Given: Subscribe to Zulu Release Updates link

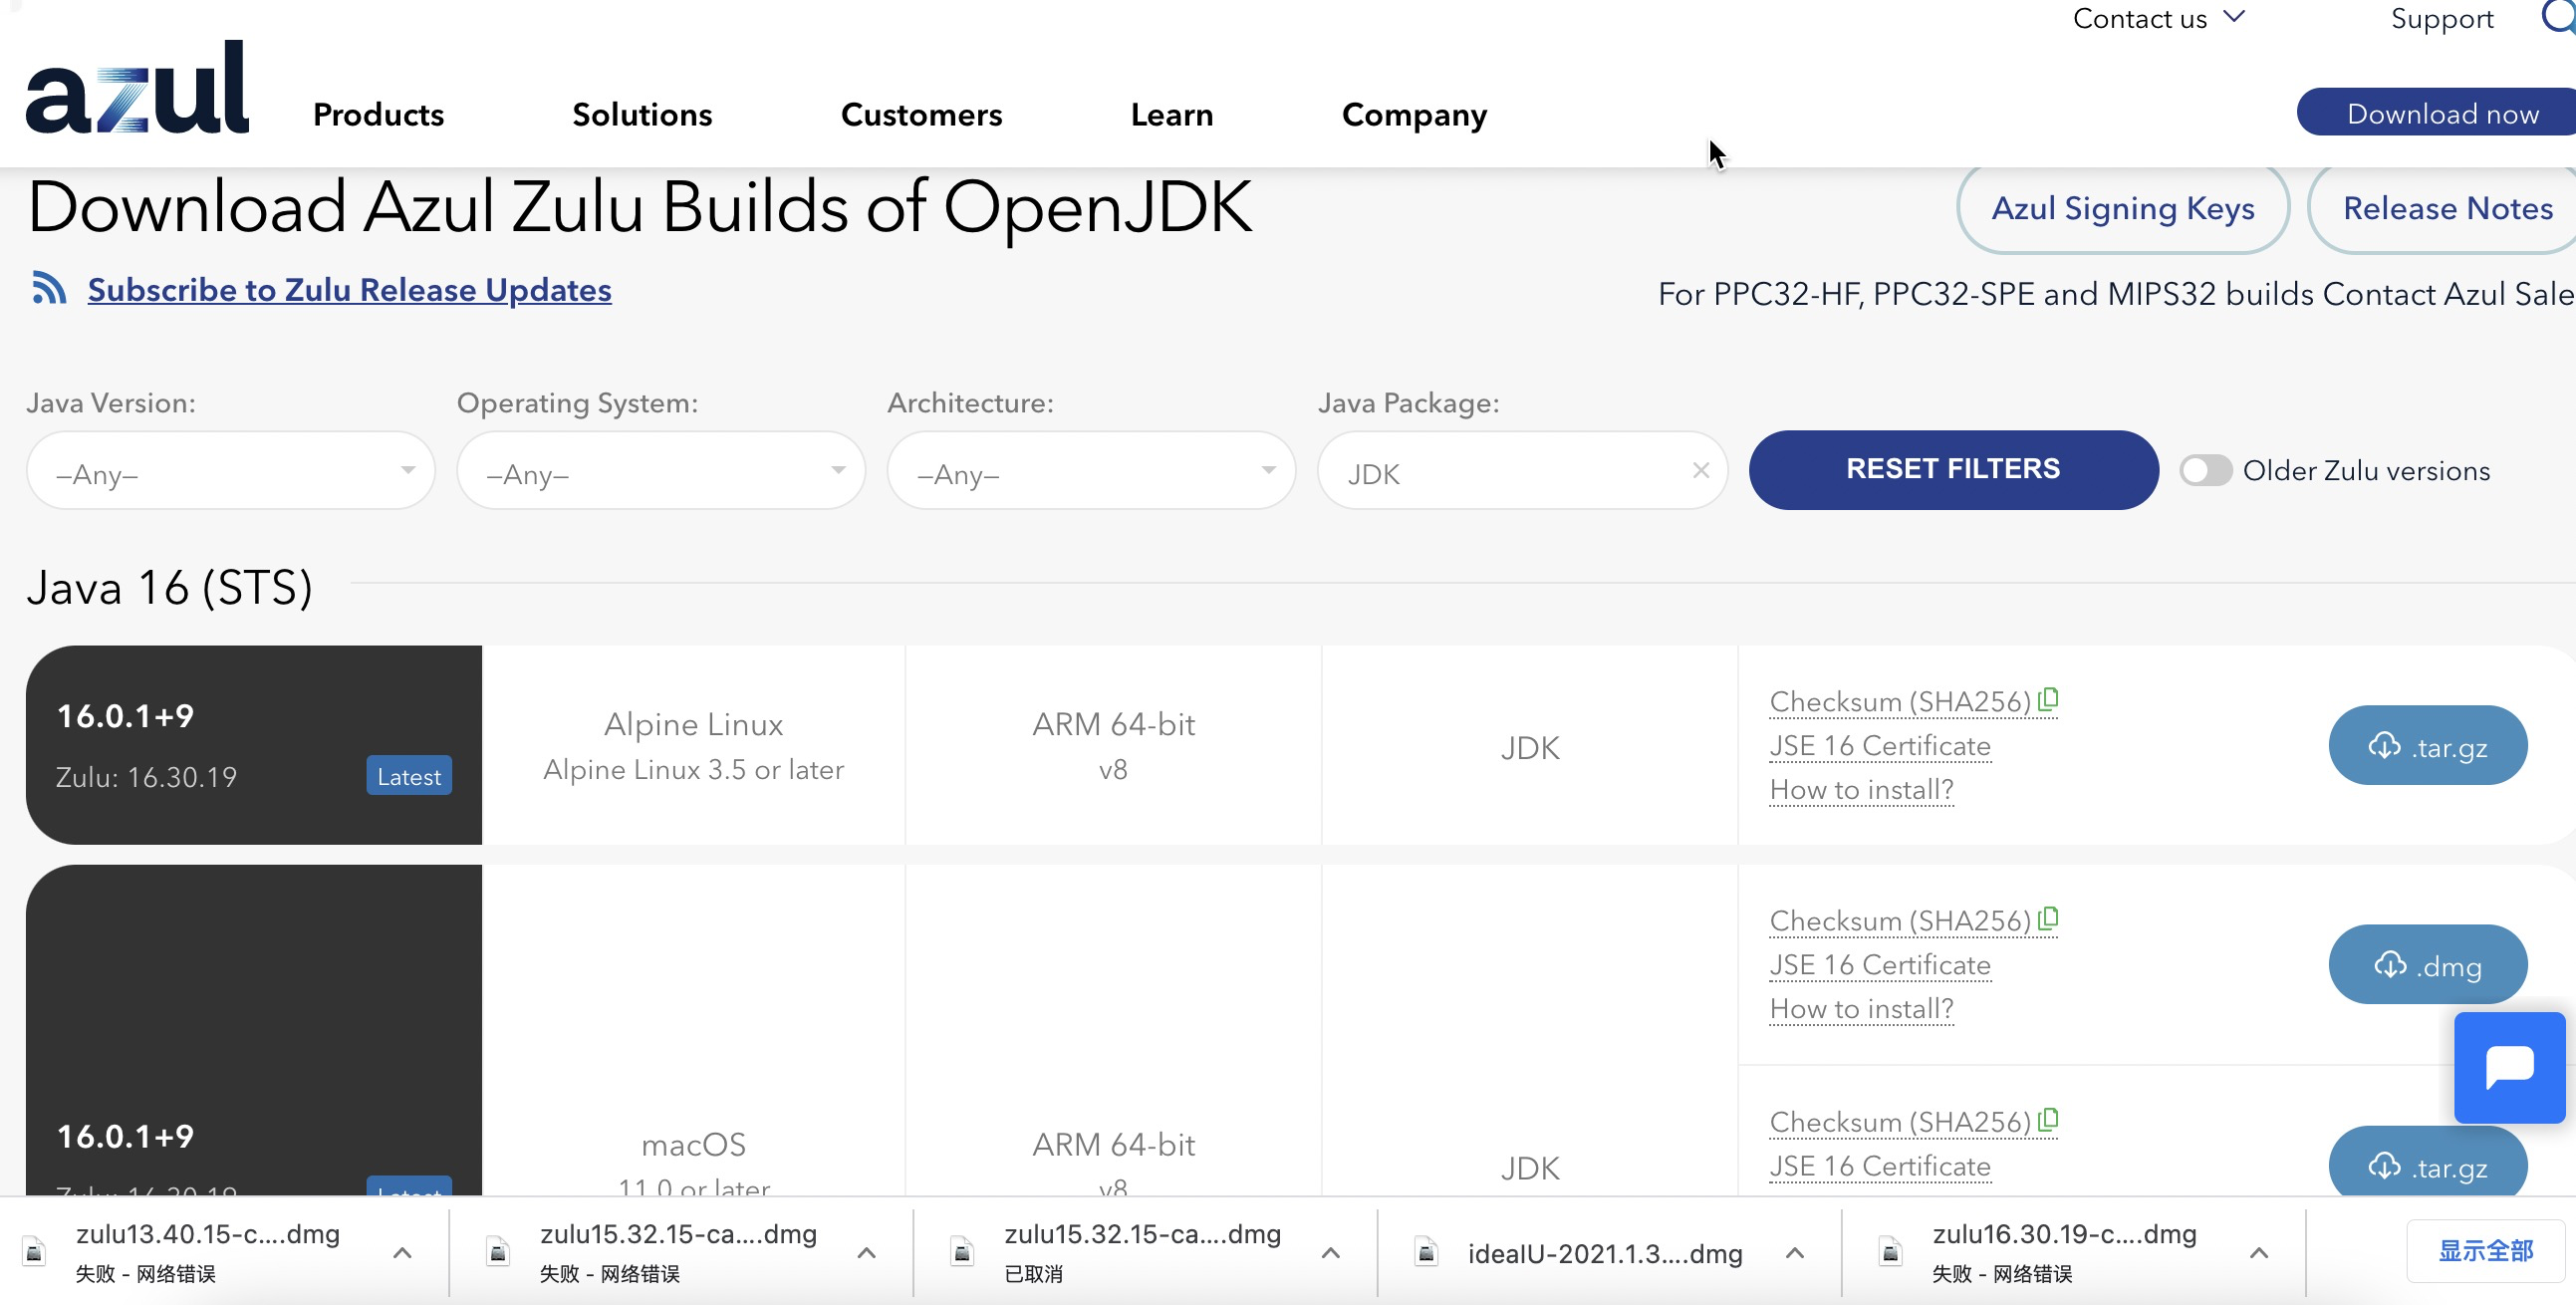Looking at the screenshot, I should [x=349, y=289].
